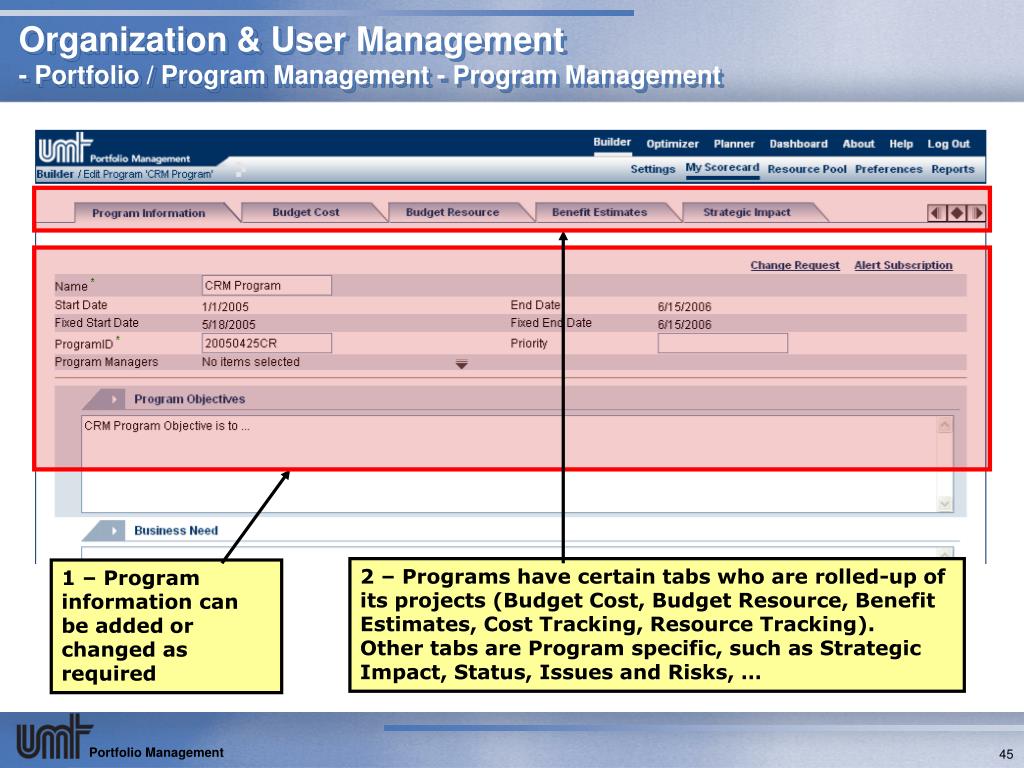Screen dimensions: 1024x768
Task: Open the Budget Resource tab
Action: (x=452, y=212)
